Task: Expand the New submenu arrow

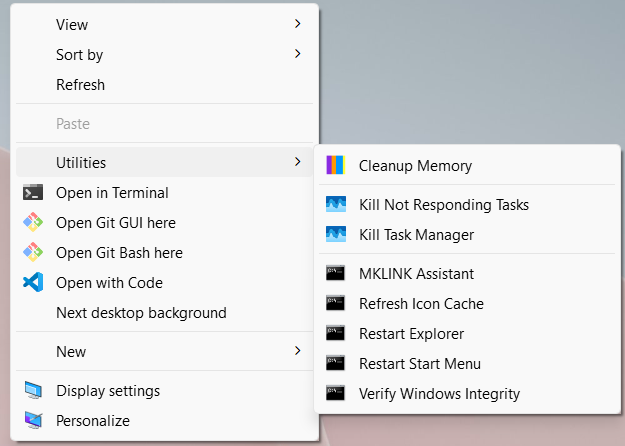Action: 297,351
